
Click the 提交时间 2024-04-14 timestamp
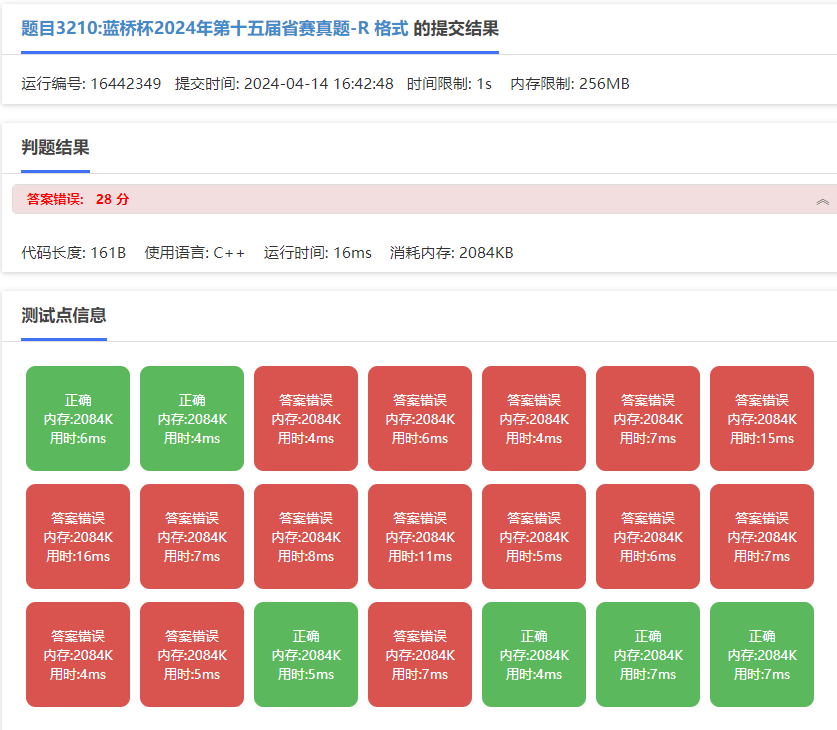[x=284, y=84]
